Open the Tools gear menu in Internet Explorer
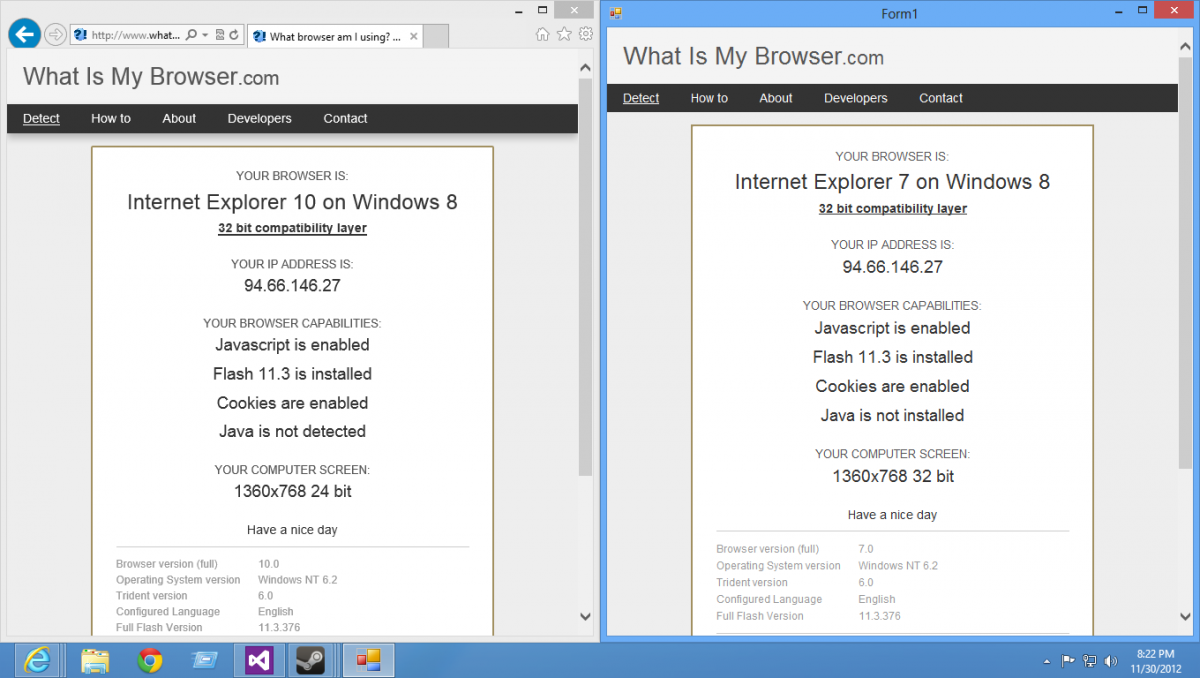Screen dimensions: 1200x678 pyautogui.click(x=586, y=34)
